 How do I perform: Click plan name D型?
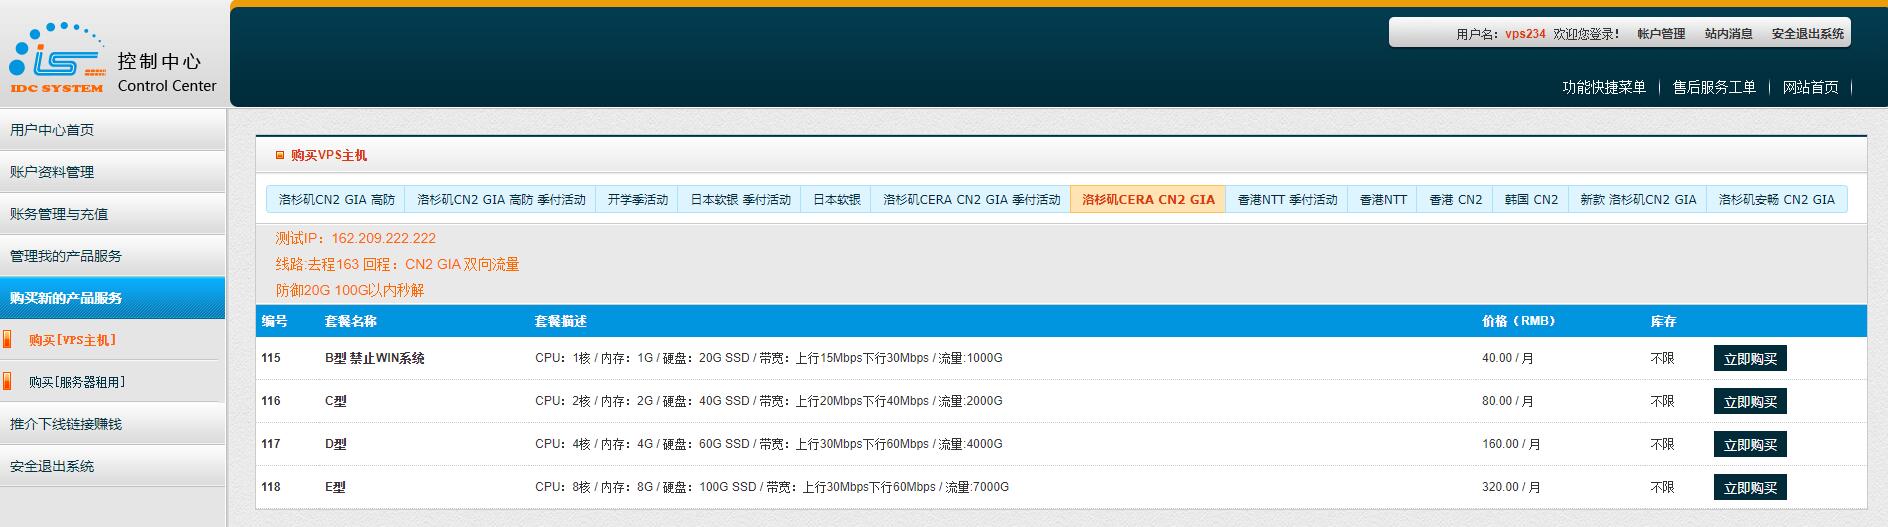(x=336, y=444)
